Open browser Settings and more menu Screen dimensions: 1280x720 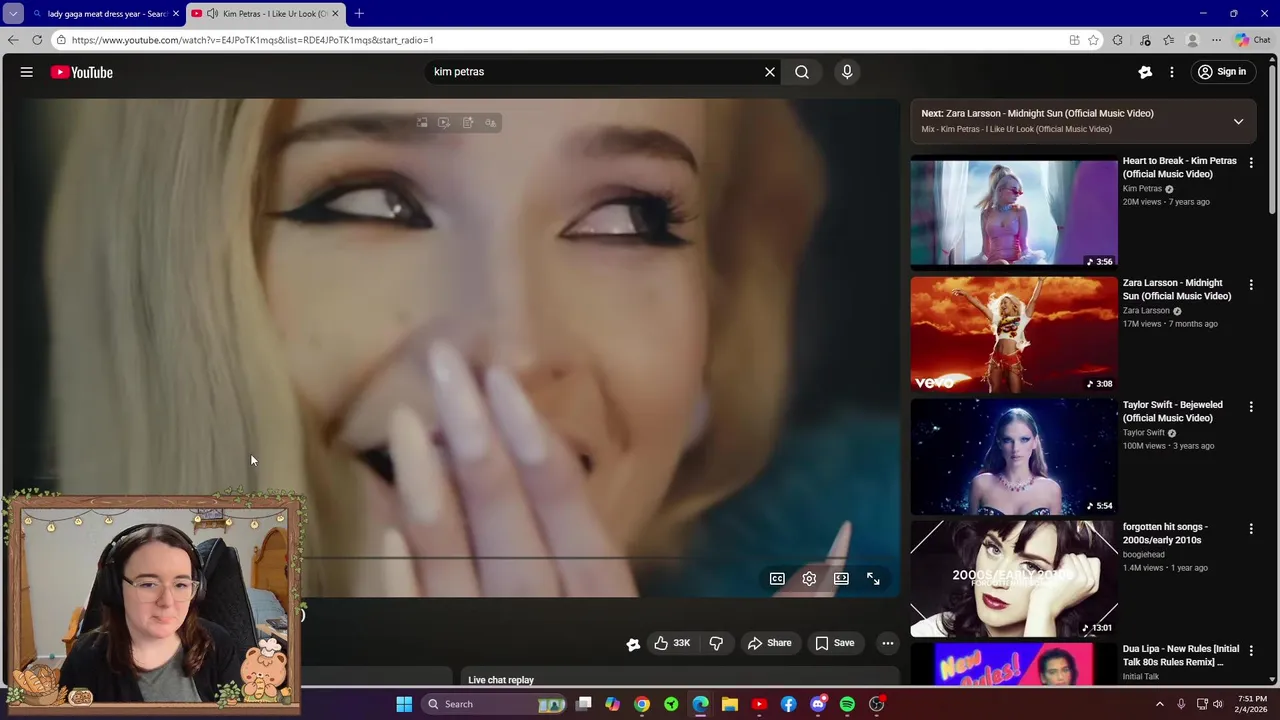point(1216,40)
